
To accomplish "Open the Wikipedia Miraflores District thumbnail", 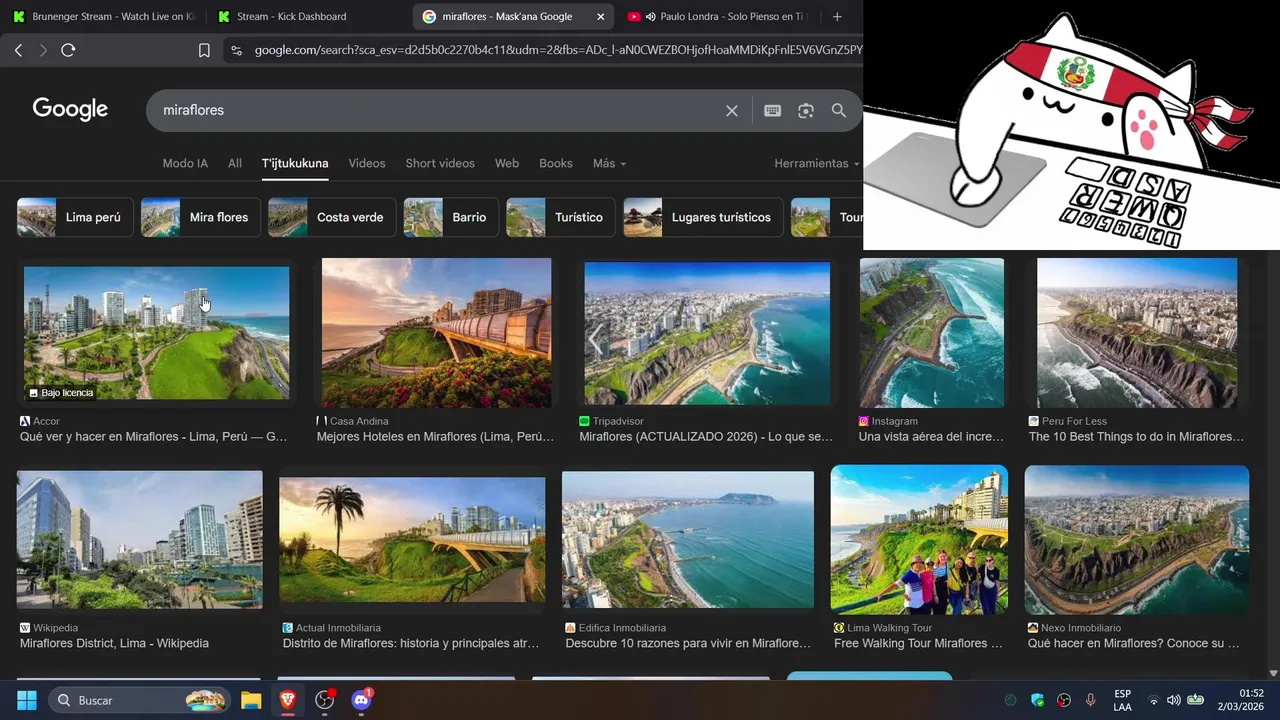I will click(140, 540).
